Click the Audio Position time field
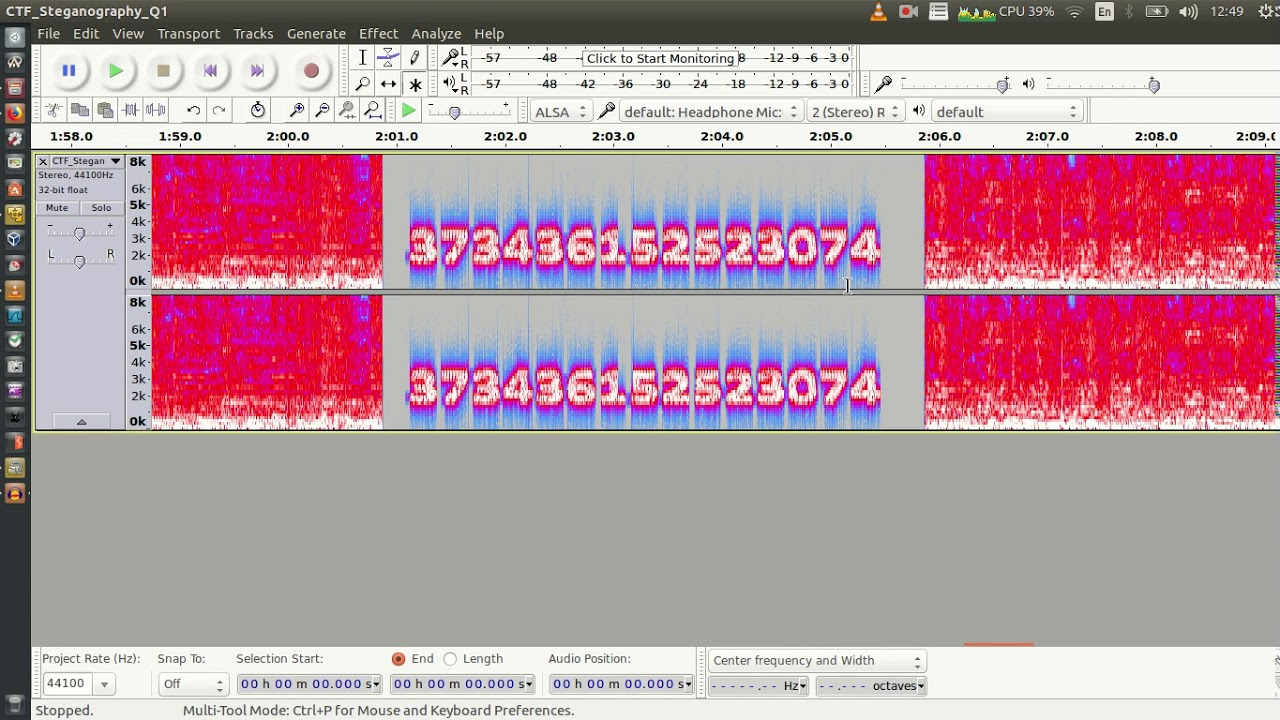 coord(621,684)
